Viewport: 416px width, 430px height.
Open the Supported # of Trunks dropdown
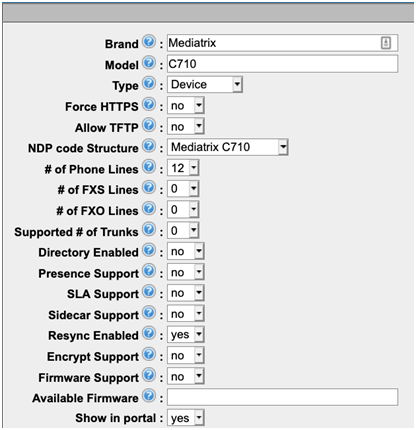coord(183,231)
